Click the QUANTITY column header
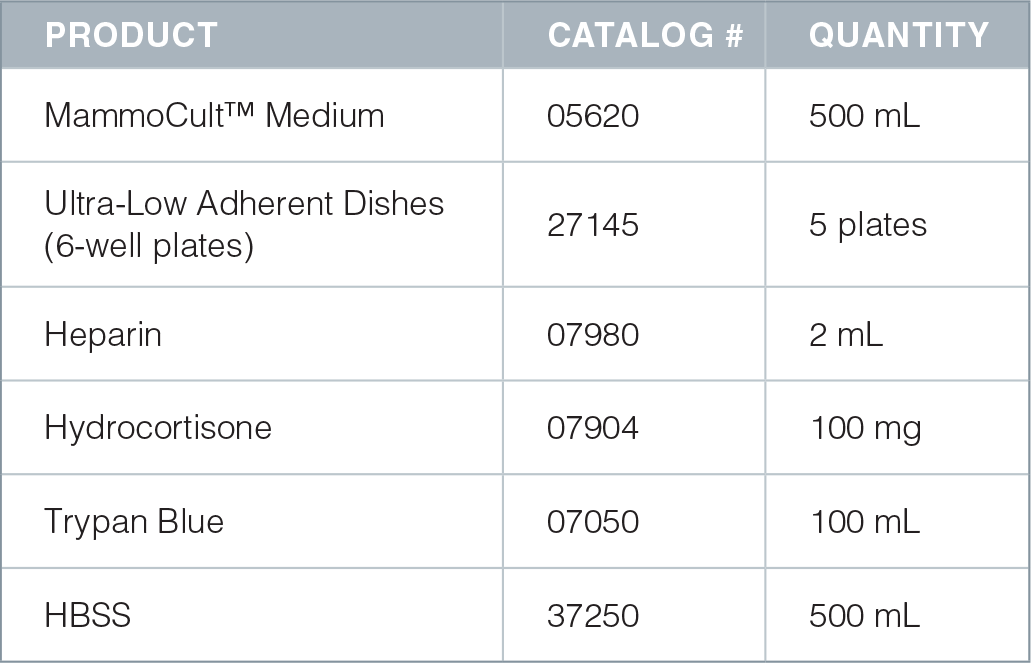 point(898,36)
